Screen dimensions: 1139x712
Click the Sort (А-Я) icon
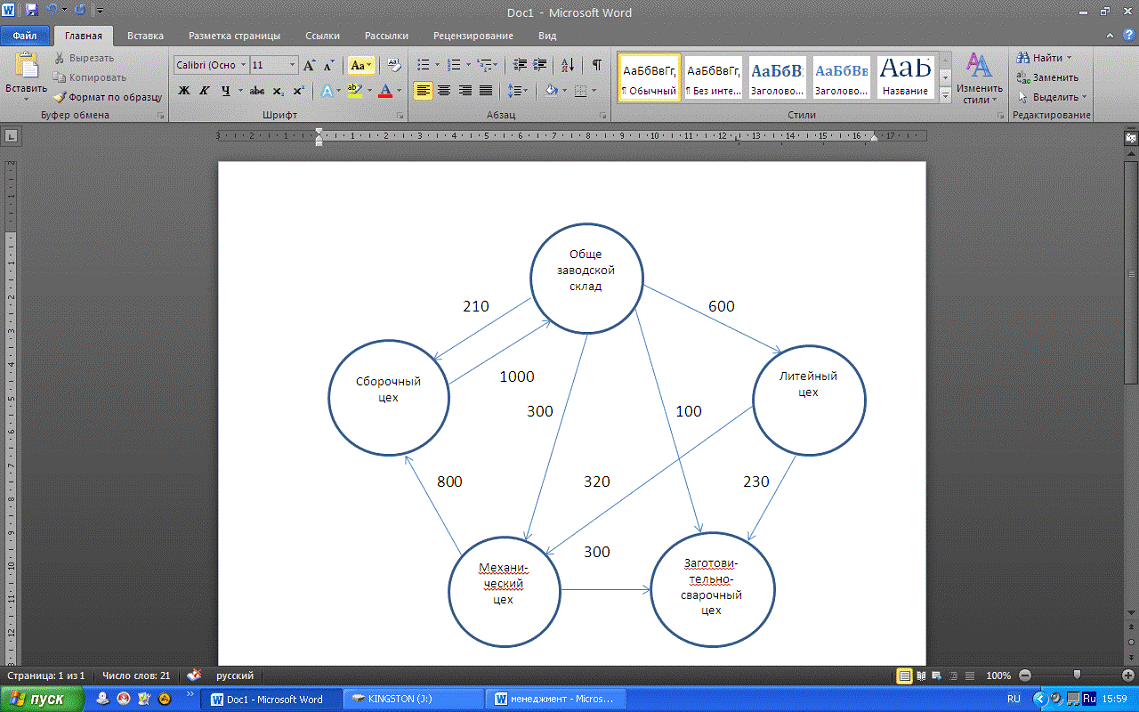pyautogui.click(x=567, y=65)
